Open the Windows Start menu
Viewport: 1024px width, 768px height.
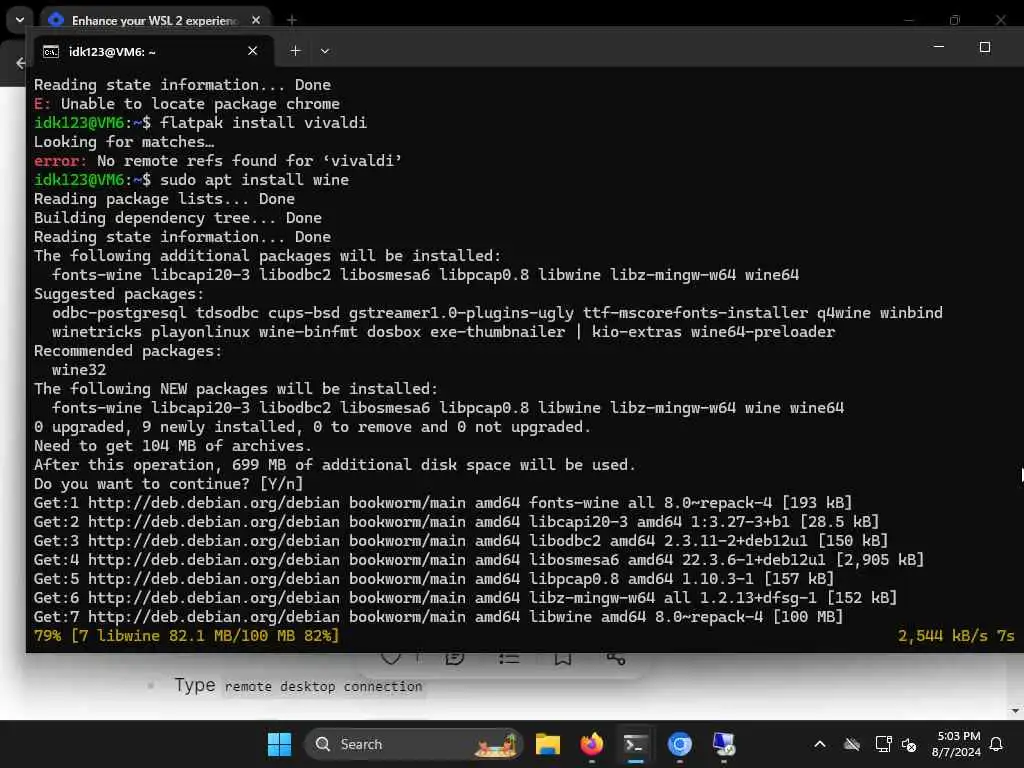(x=280, y=744)
